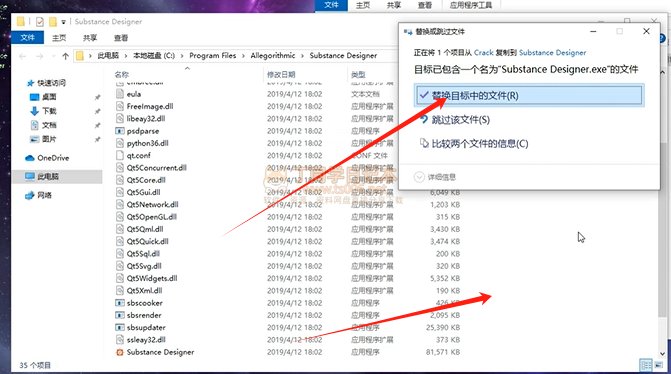The image size is (671, 374).
Task: Open the quick access toolbar dropdown arrow
Action: click(63, 21)
